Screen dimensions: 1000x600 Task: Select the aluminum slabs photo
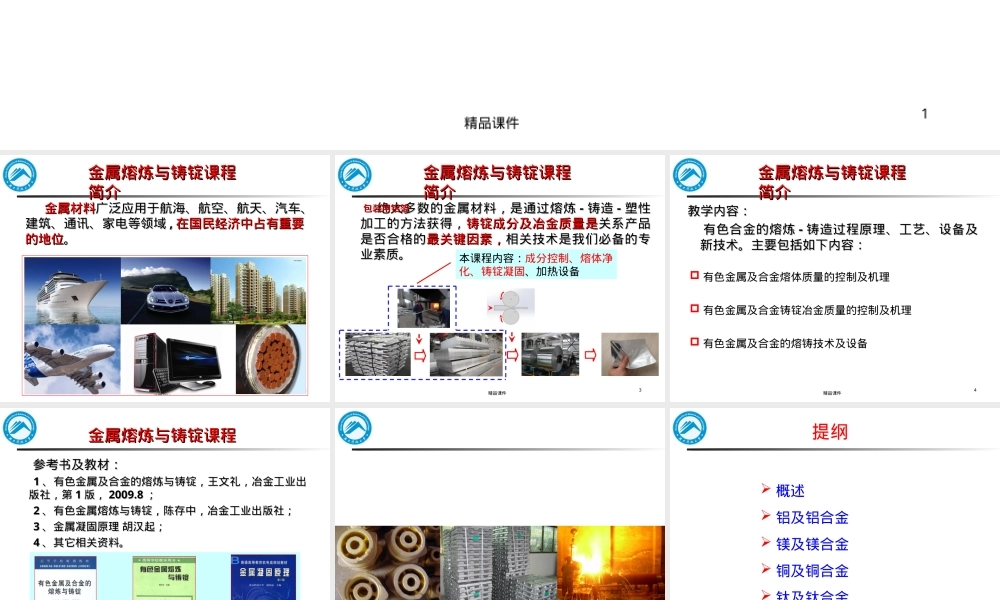[x=466, y=355]
